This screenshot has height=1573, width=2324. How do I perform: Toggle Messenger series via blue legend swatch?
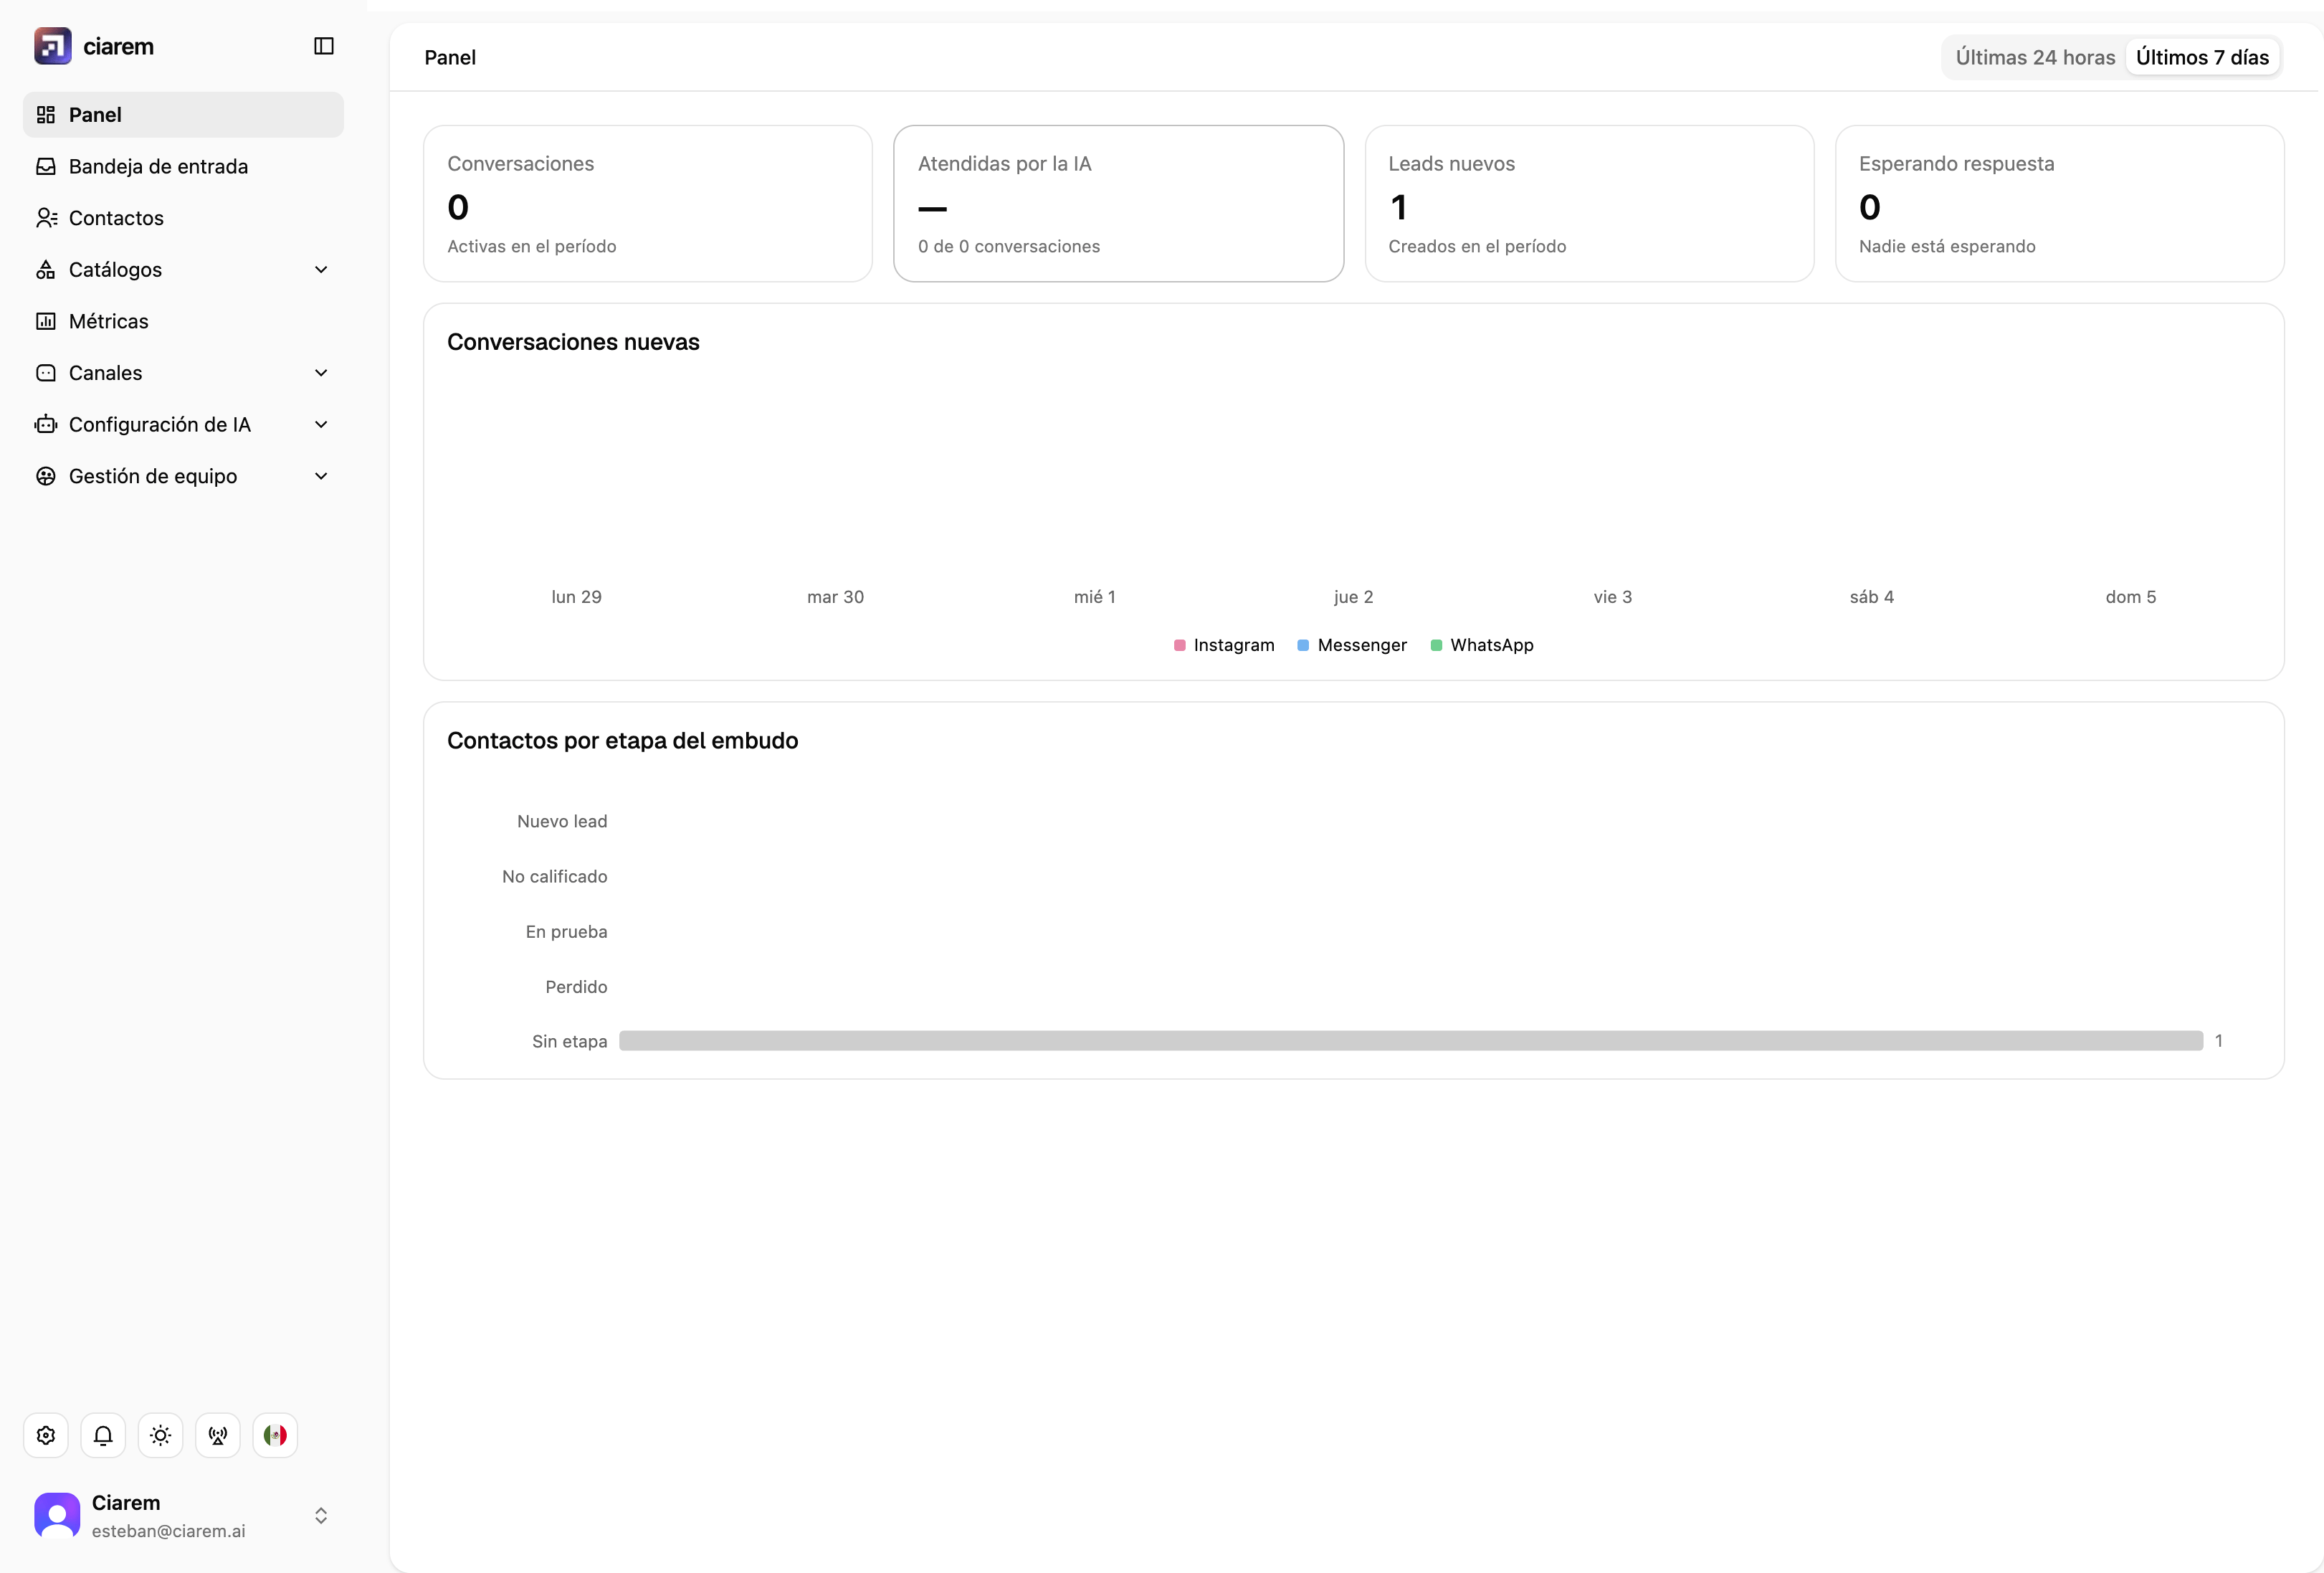coord(1303,645)
